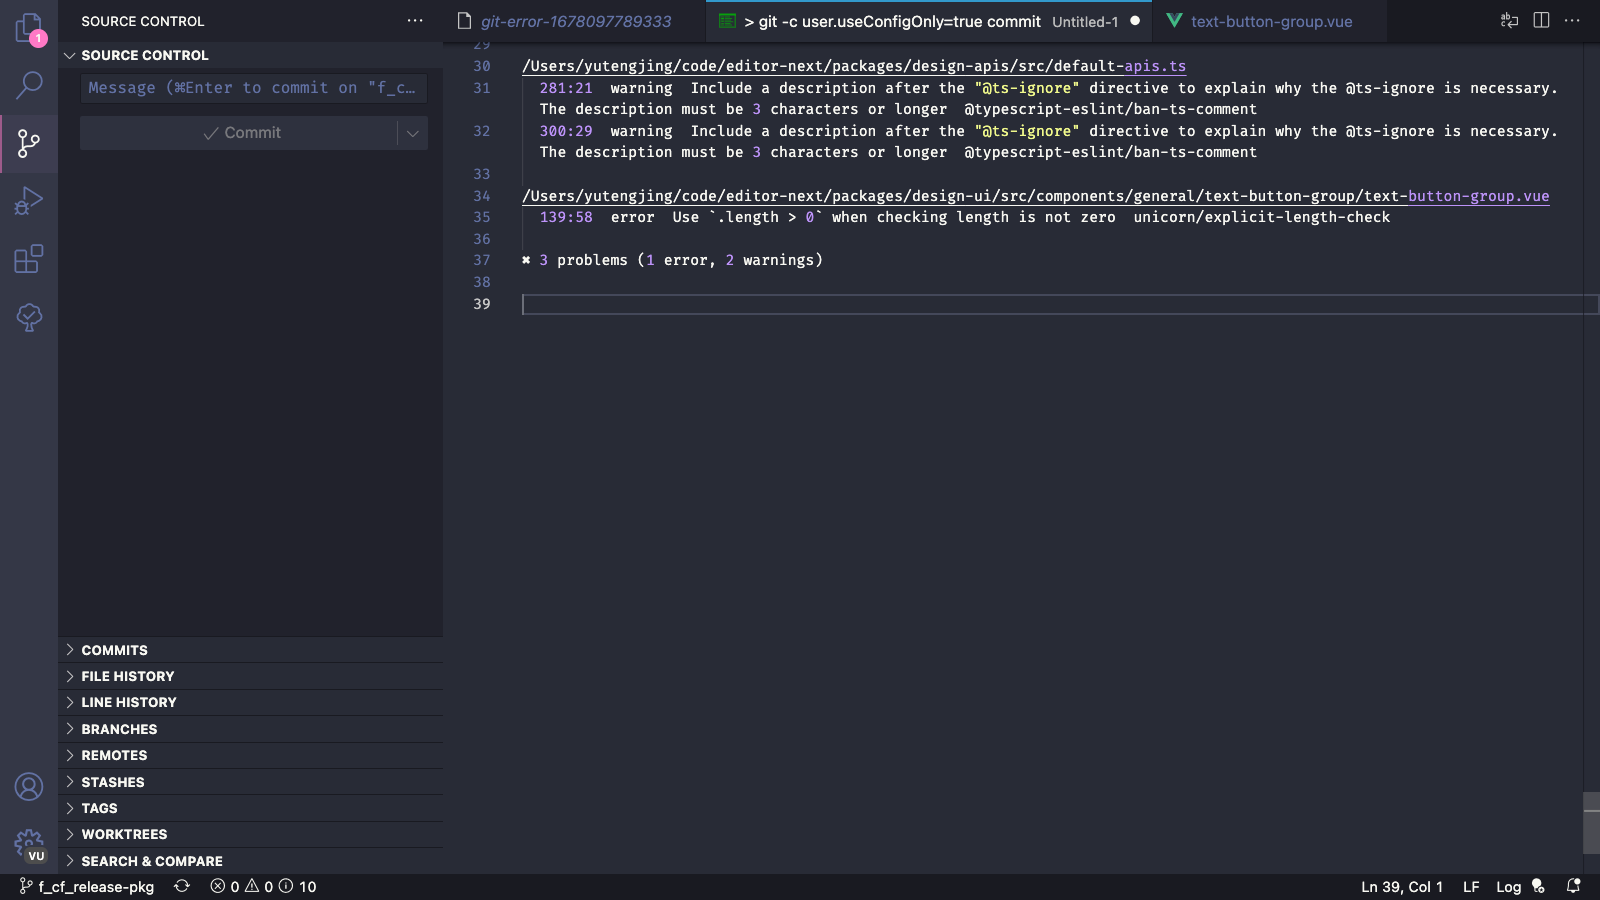Open the Explorer view in the sidebar
The width and height of the screenshot is (1600, 900).
tap(29, 30)
